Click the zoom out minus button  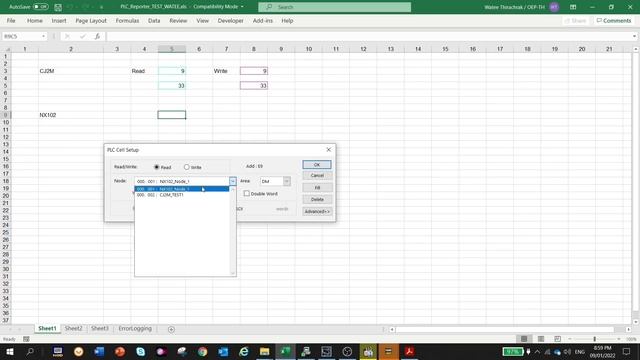point(570,339)
